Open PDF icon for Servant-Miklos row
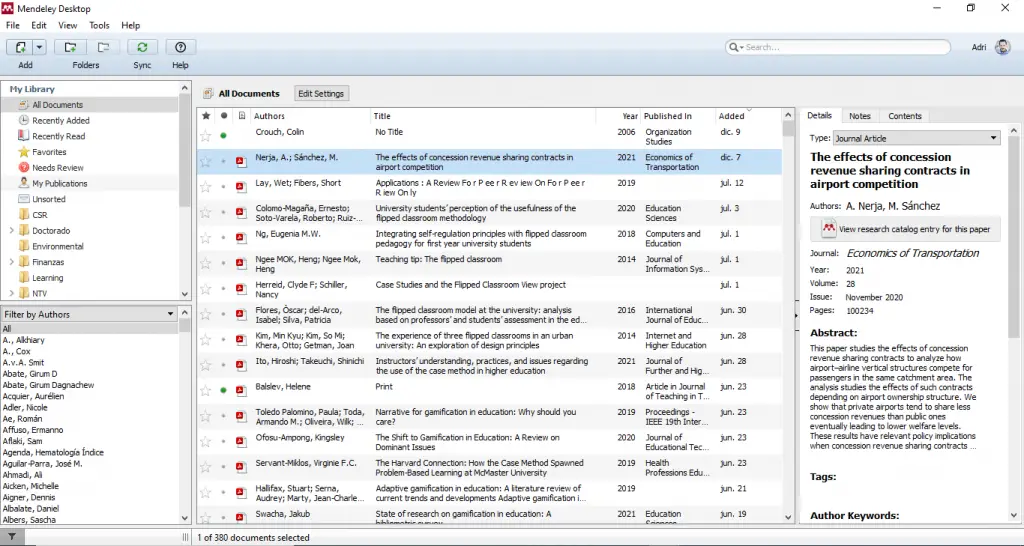Screen dimensions: 1024x546 (242, 467)
